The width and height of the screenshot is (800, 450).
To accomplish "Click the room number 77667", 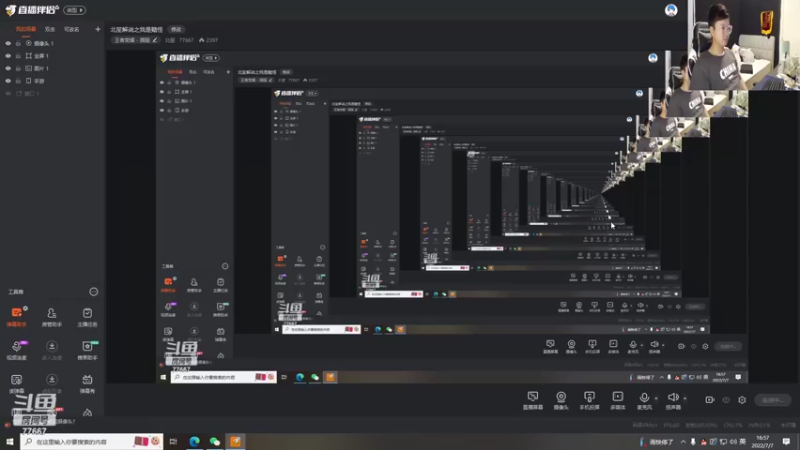I will point(186,40).
